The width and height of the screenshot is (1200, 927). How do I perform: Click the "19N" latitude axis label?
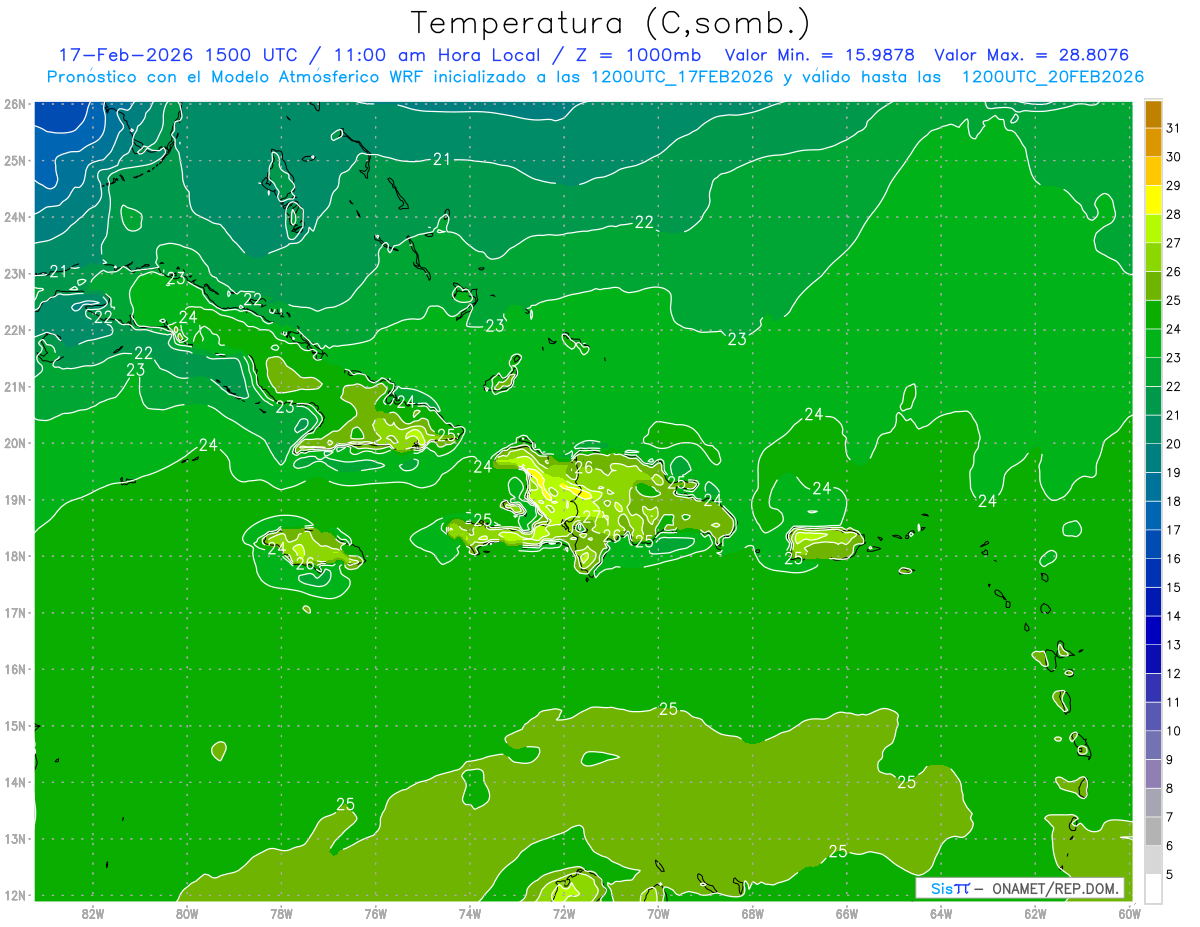[14, 499]
